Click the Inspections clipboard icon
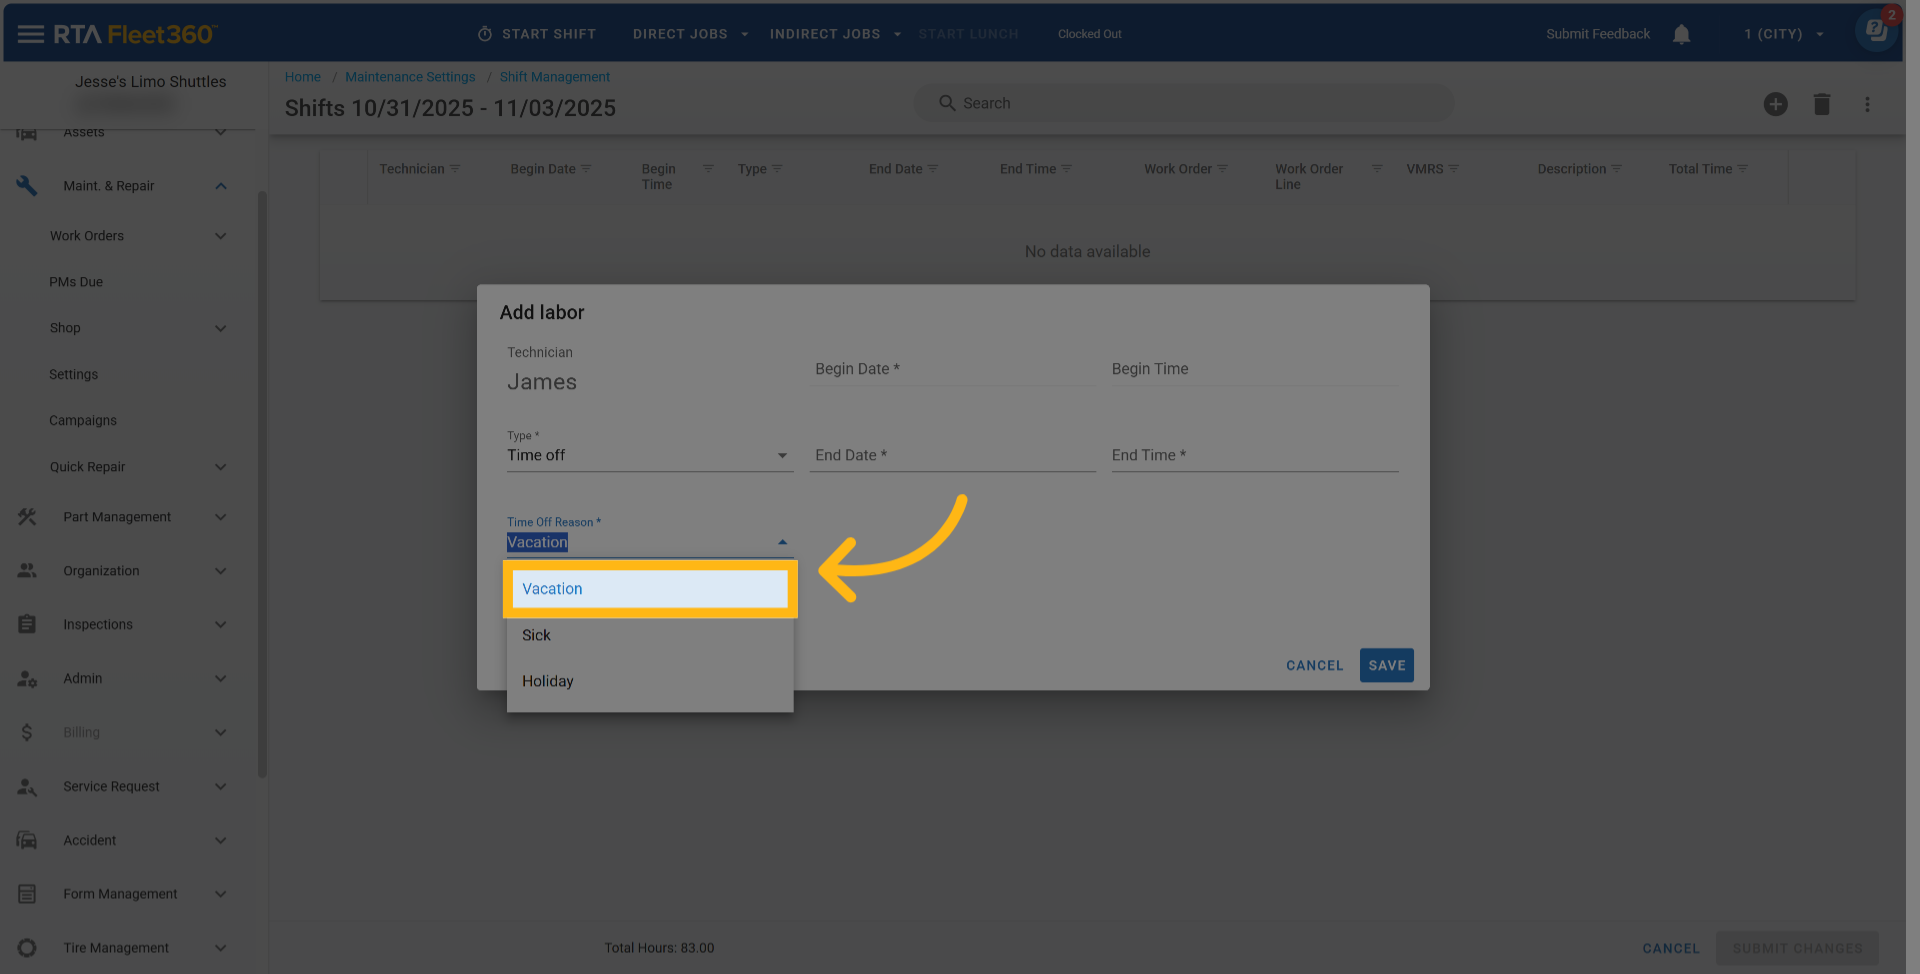1920x974 pixels. point(27,625)
